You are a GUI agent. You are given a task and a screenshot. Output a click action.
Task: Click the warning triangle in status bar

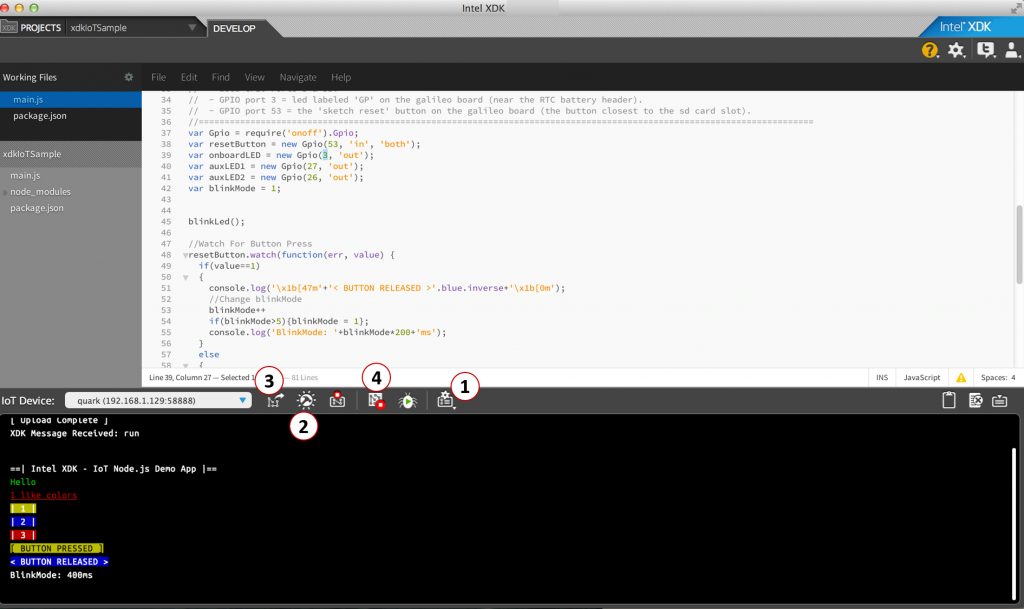tap(960, 378)
